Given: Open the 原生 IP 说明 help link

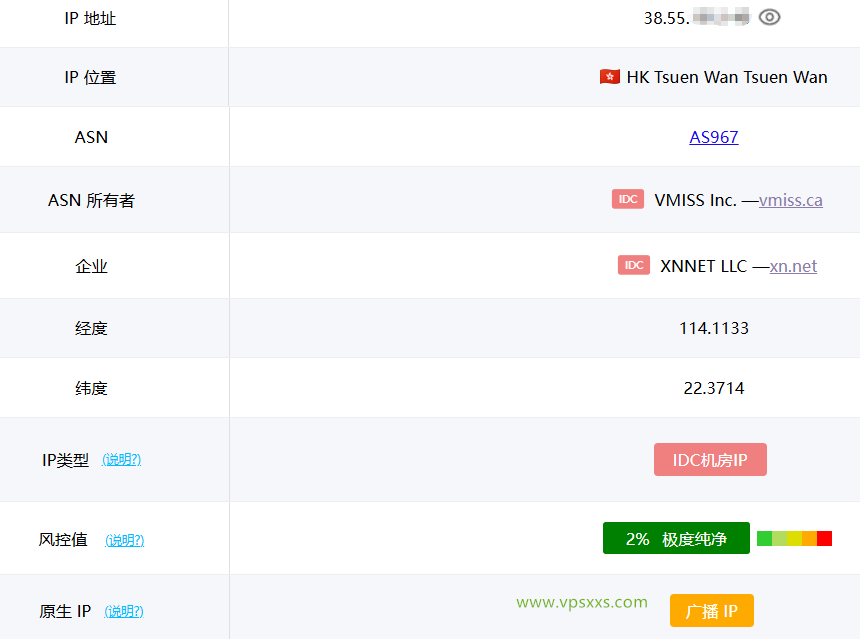Looking at the screenshot, I should 124,611.
